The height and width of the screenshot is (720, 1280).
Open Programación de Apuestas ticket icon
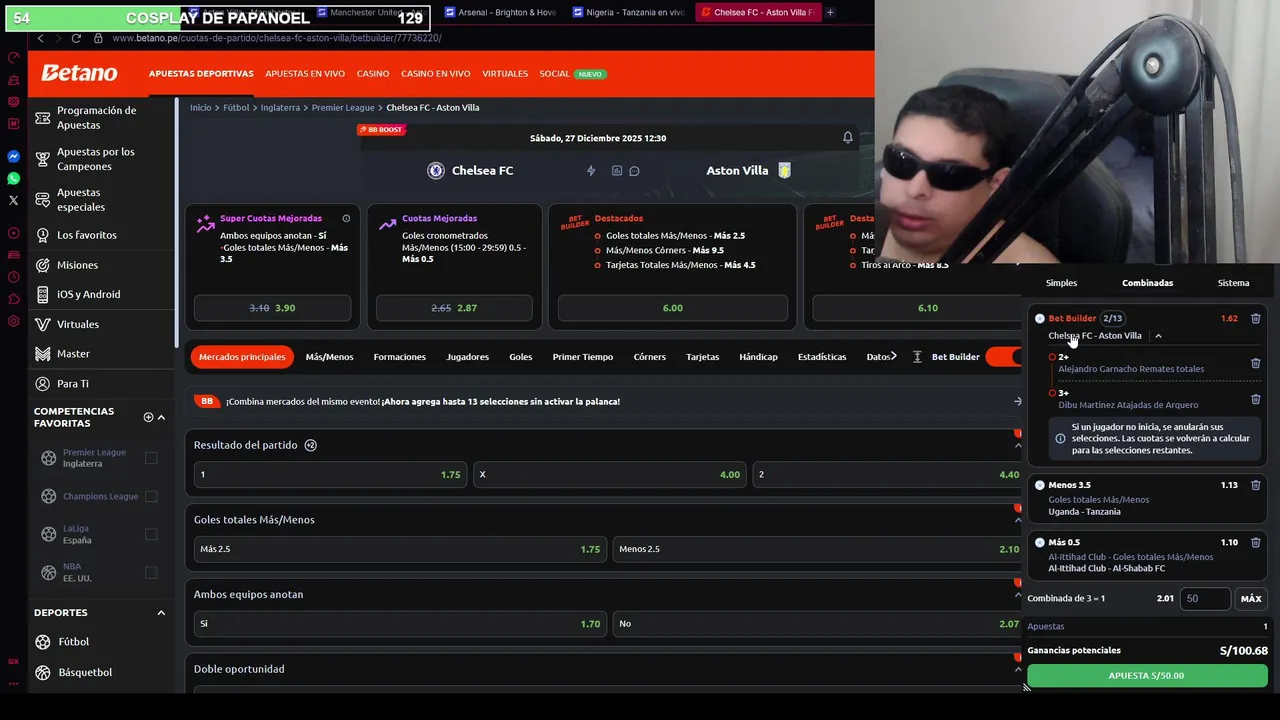click(x=43, y=118)
